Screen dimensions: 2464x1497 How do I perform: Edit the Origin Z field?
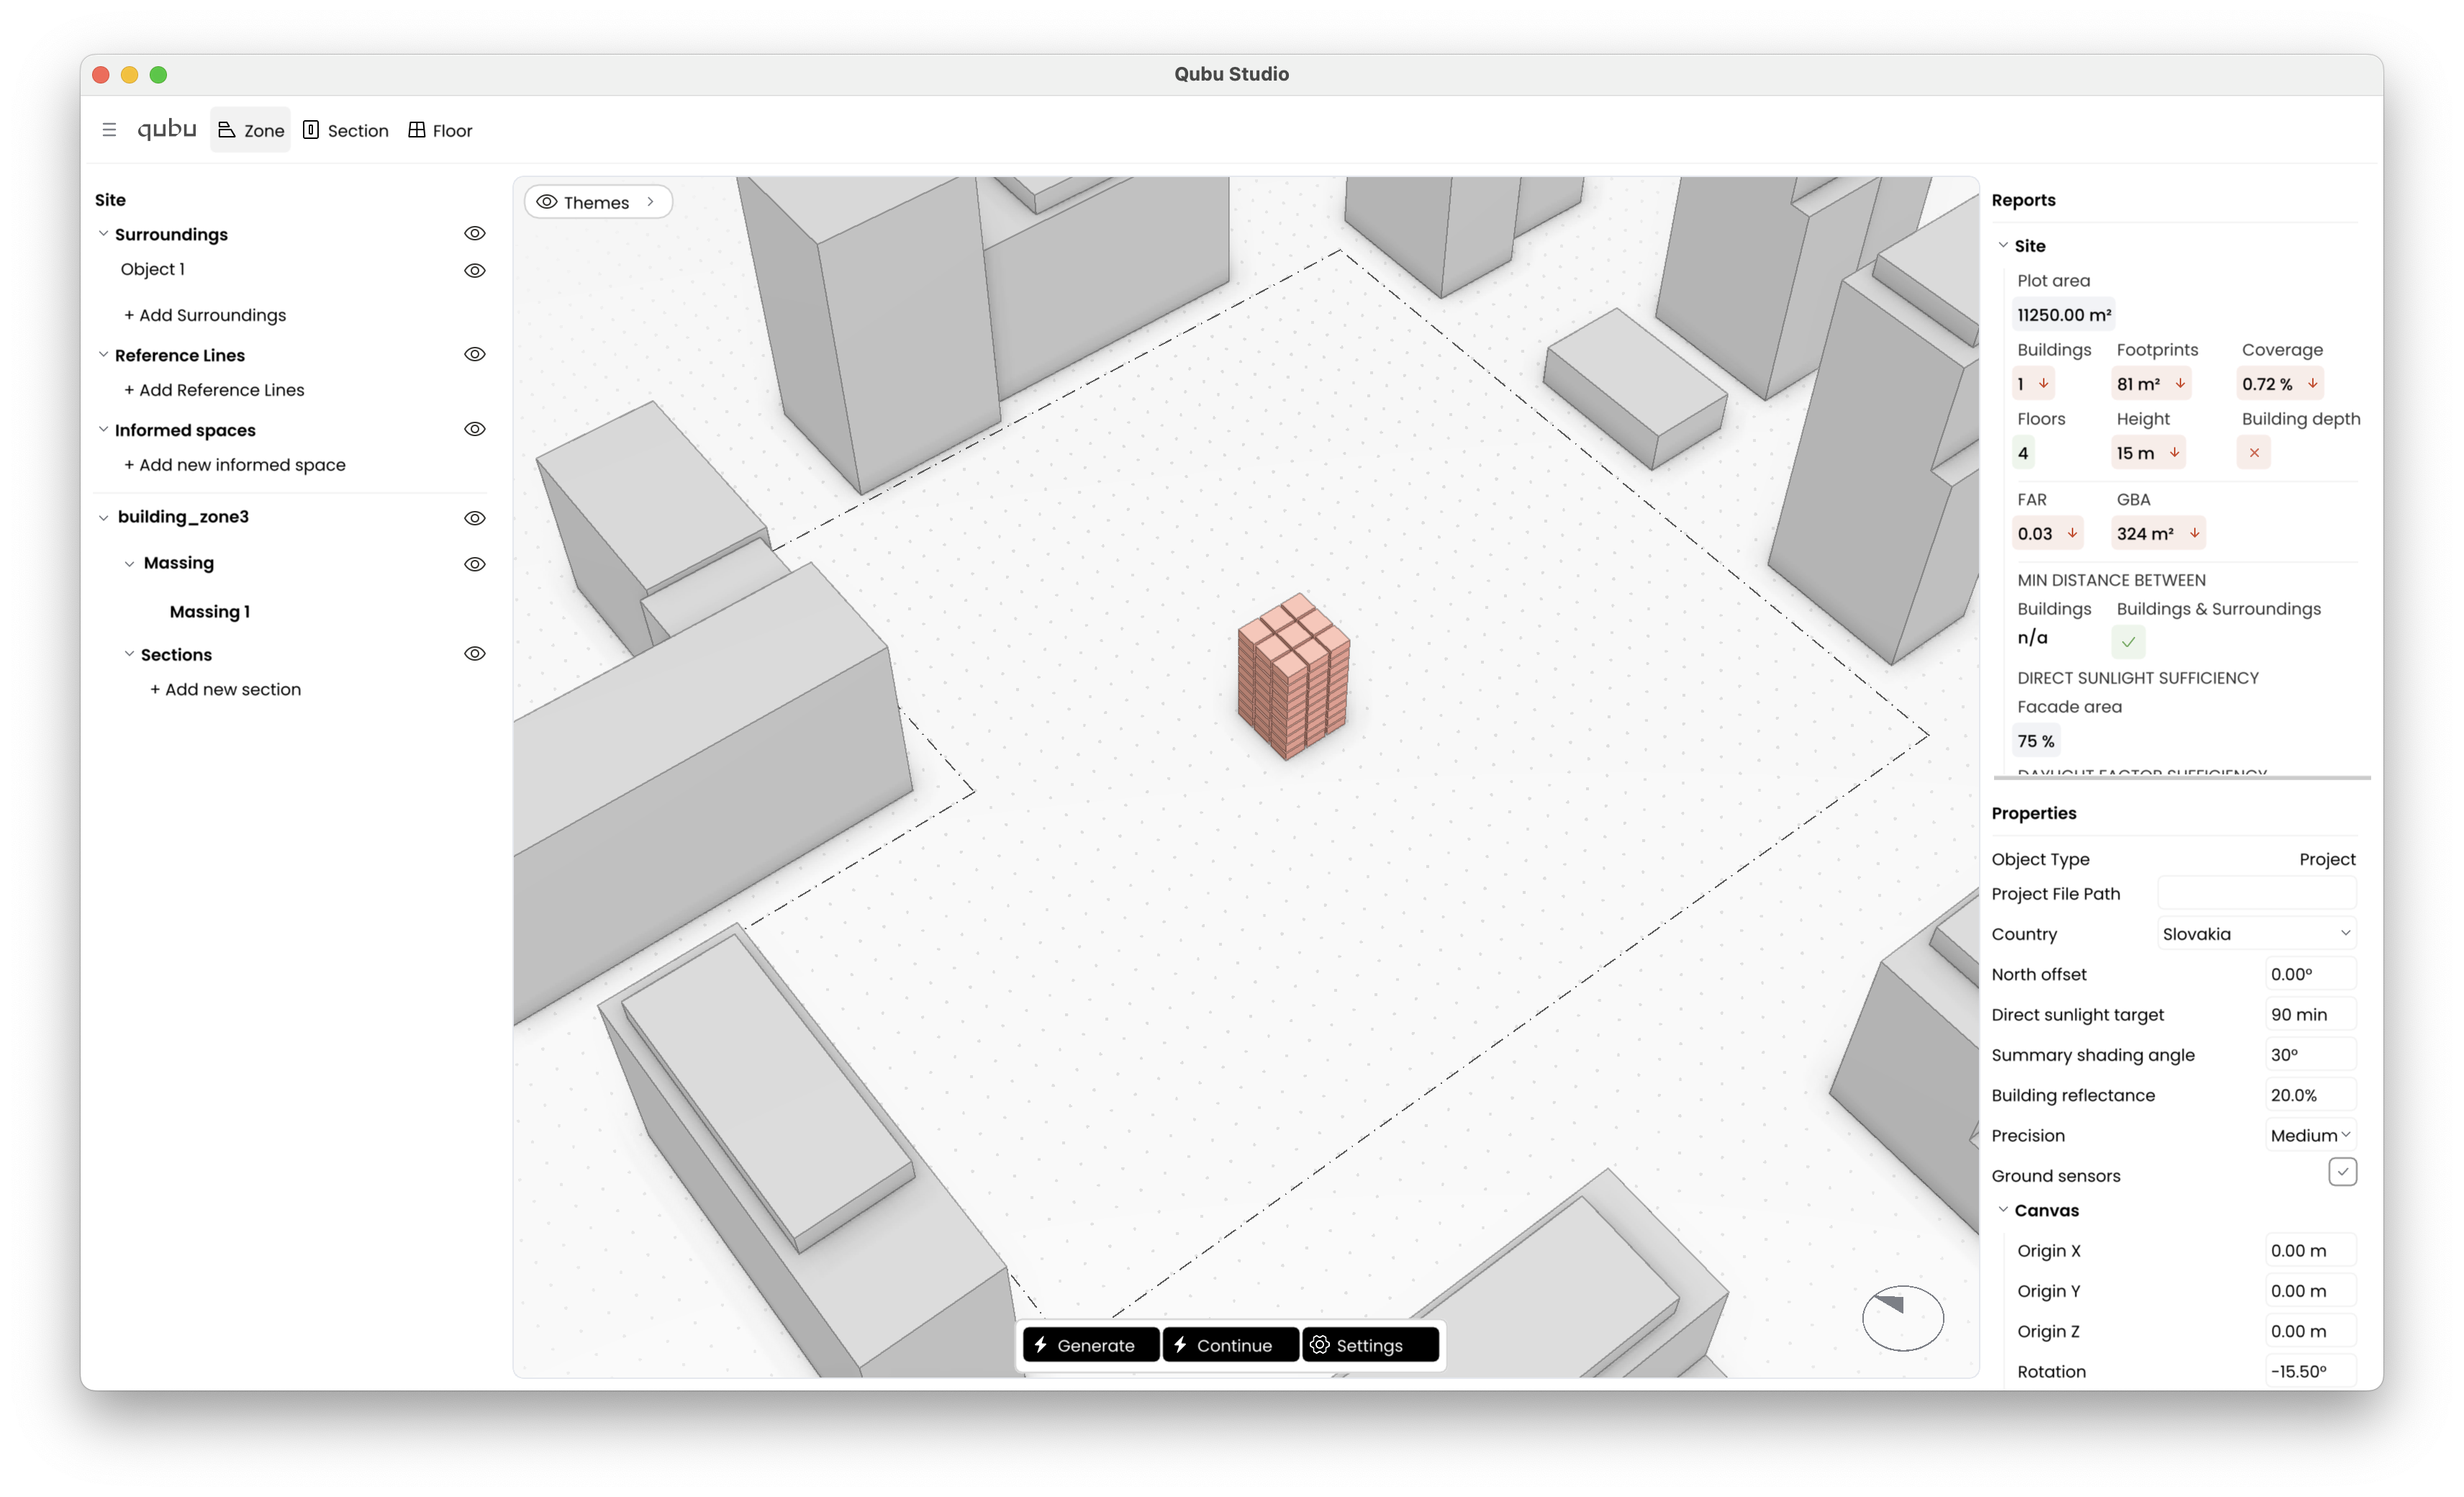pyautogui.click(x=2310, y=1331)
